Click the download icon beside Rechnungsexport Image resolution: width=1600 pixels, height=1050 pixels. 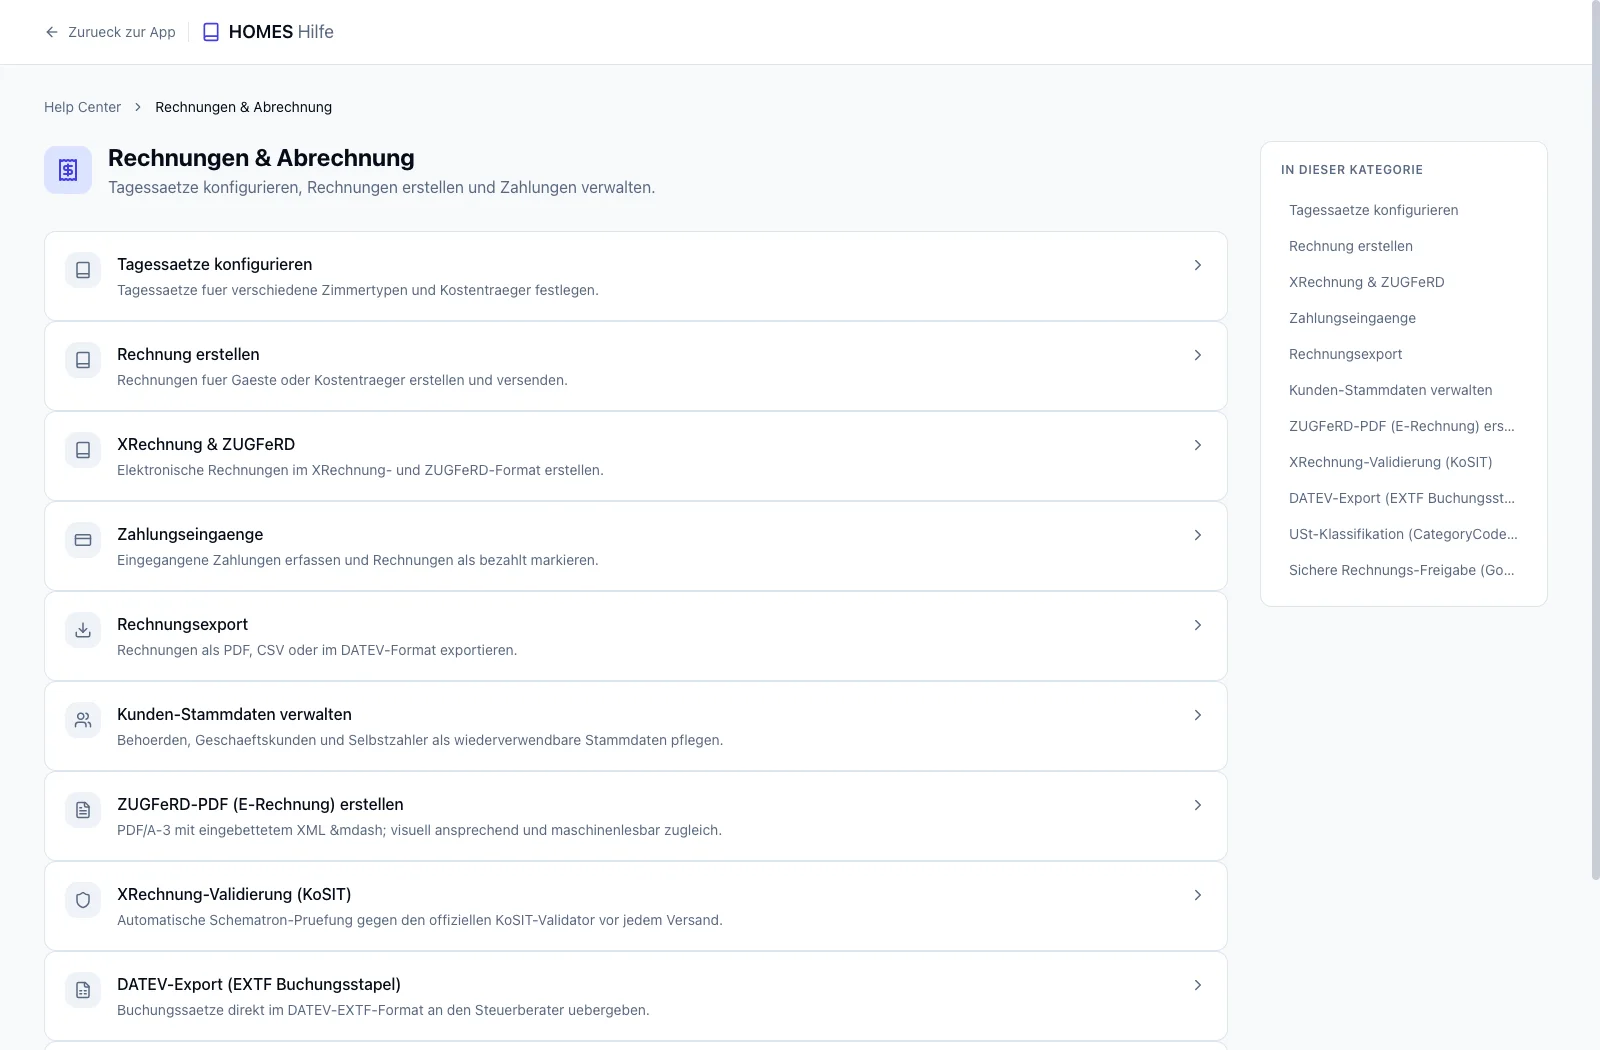[83, 630]
